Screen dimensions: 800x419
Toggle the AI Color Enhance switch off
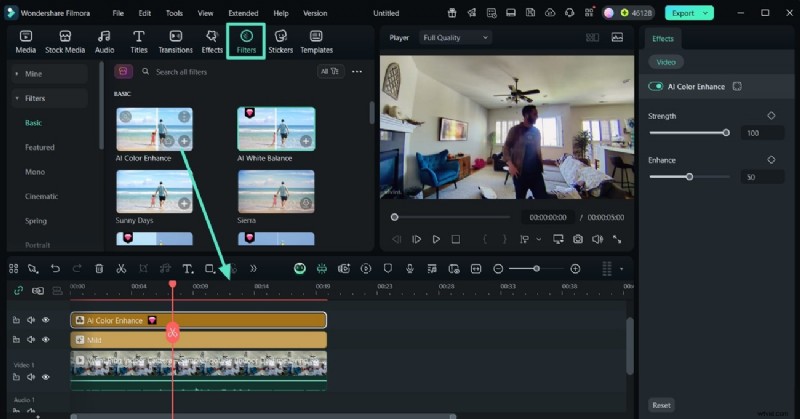pos(657,87)
